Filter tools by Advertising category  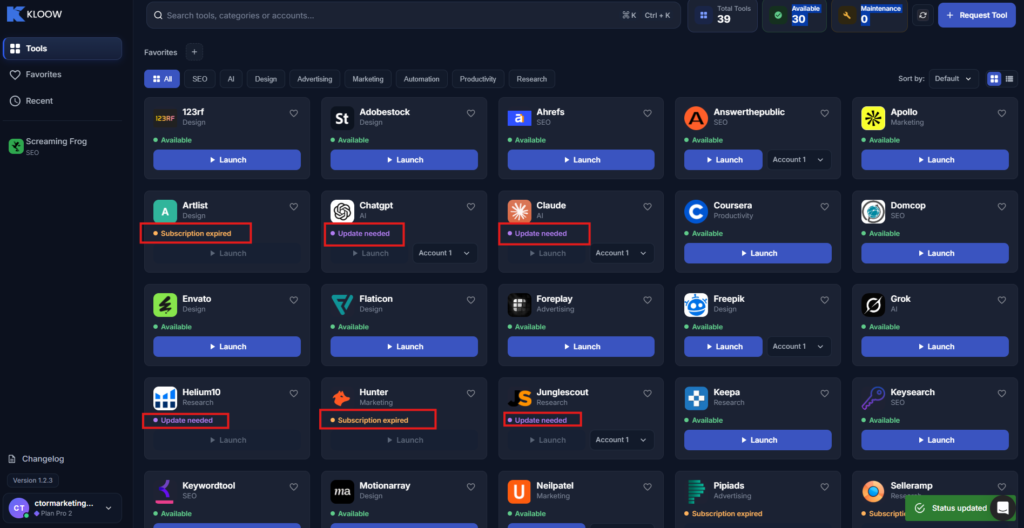(315, 79)
